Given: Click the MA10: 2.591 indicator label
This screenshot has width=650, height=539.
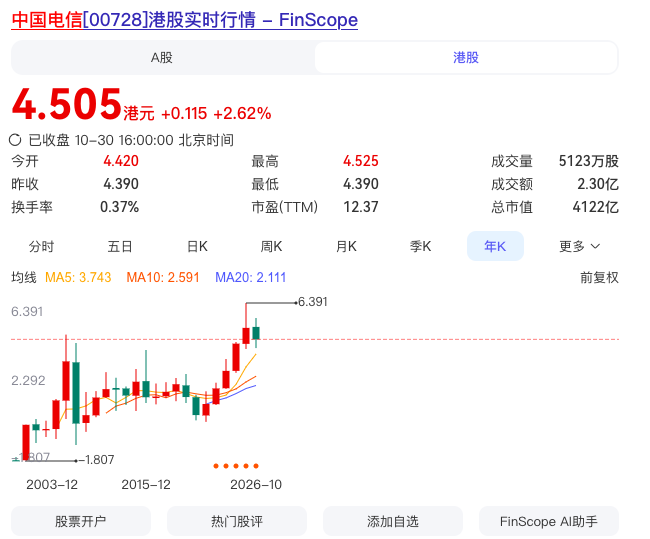Looking at the screenshot, I should (x=163, y=277).
